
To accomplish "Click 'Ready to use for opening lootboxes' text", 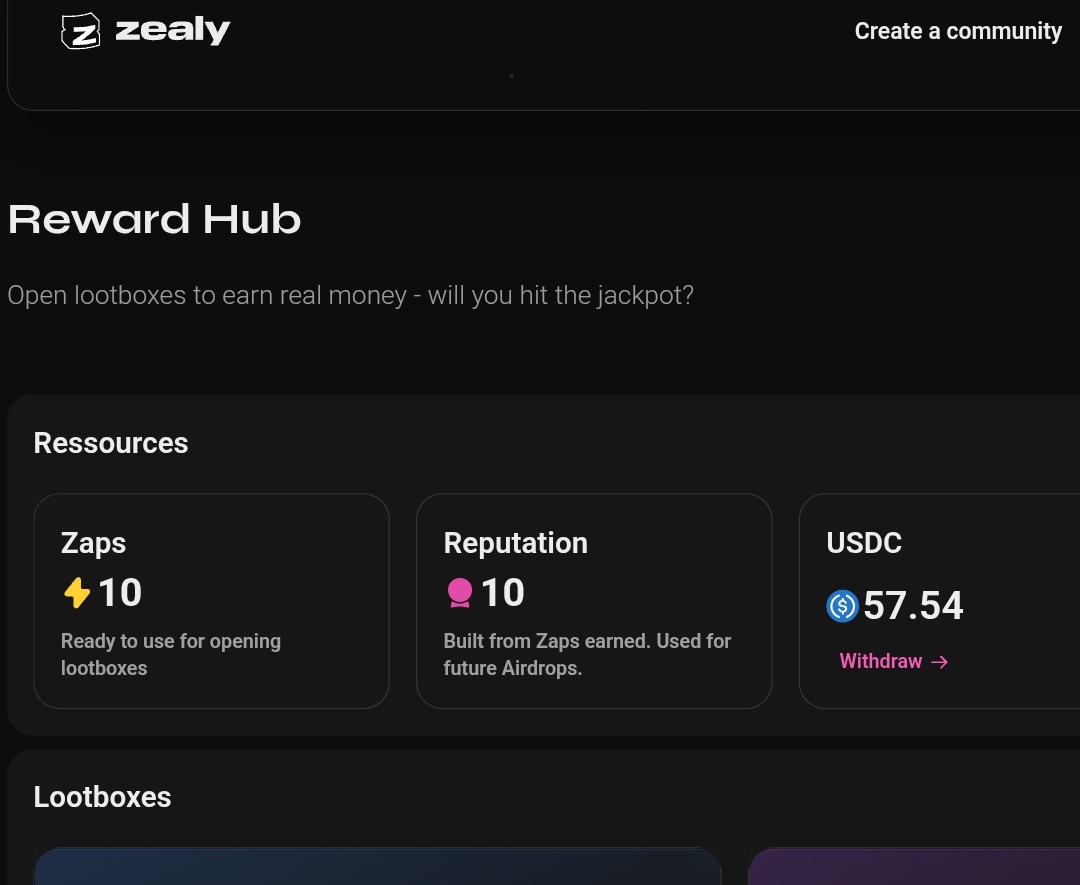I will tap(171, 654).
